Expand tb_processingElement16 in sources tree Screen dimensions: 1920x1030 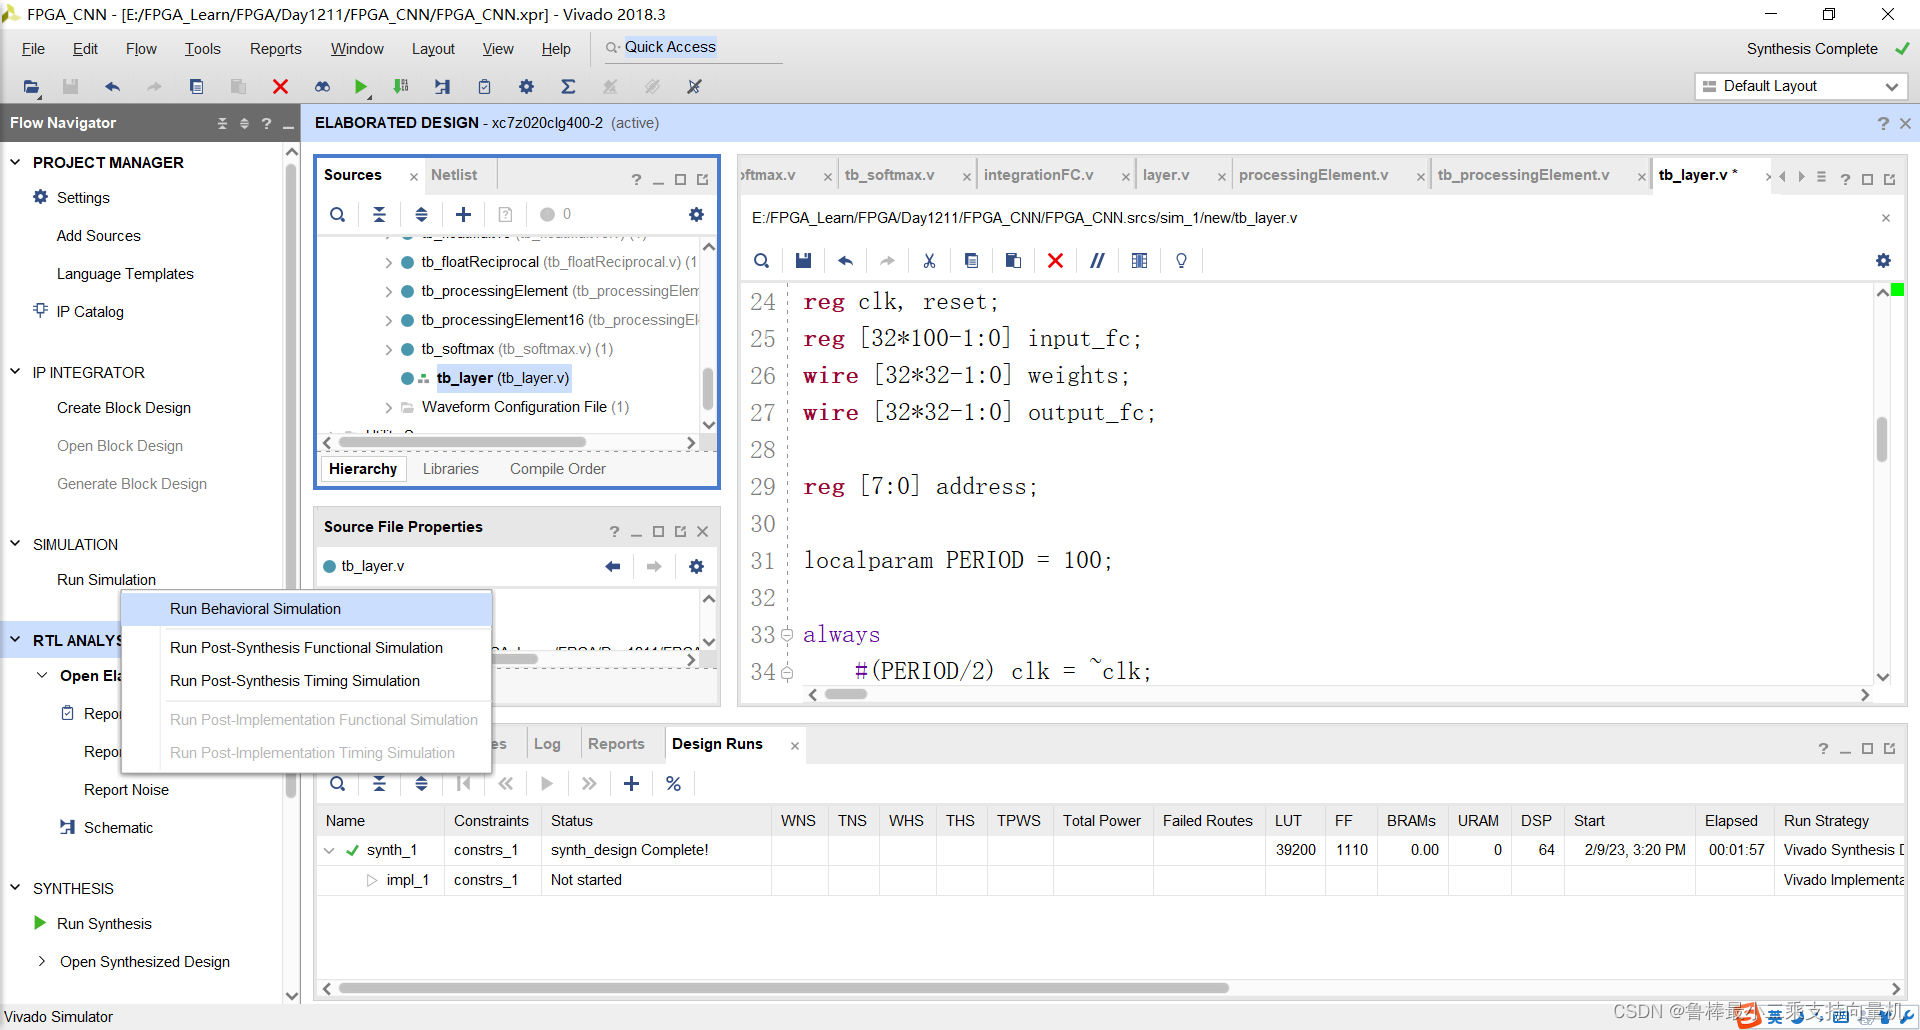[388, 320]
